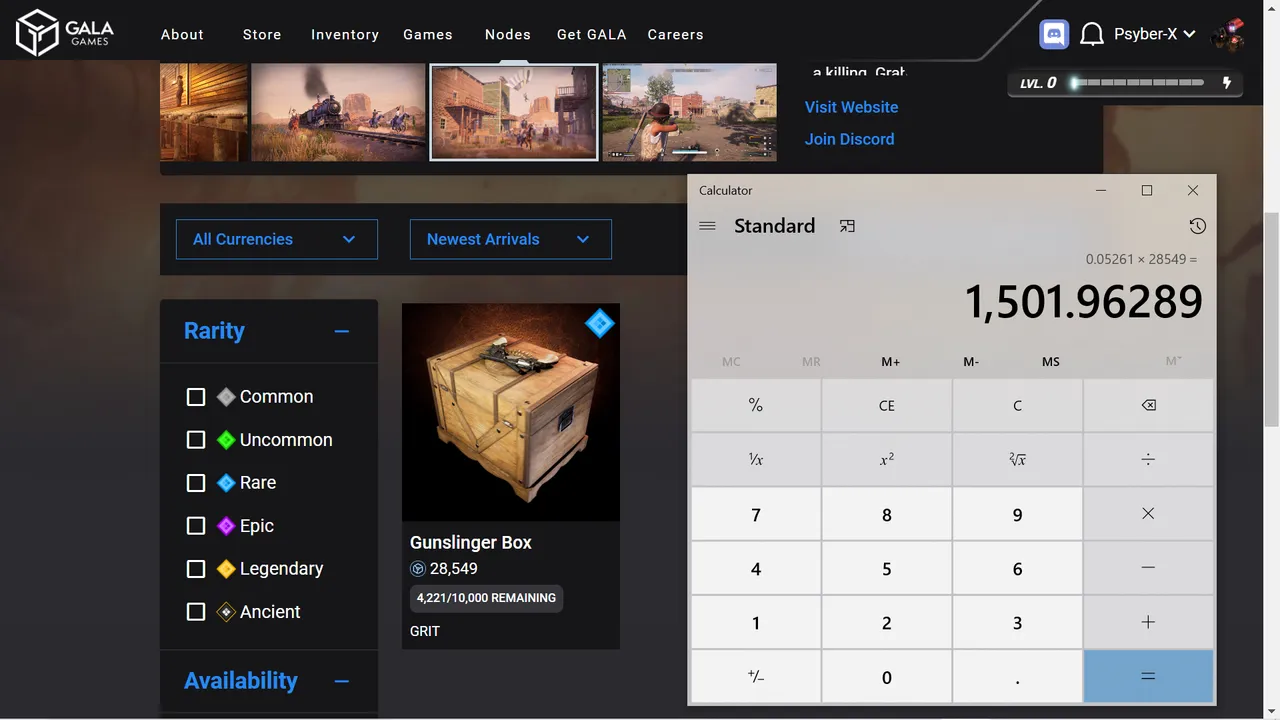Click the Visit Website link

852,107
